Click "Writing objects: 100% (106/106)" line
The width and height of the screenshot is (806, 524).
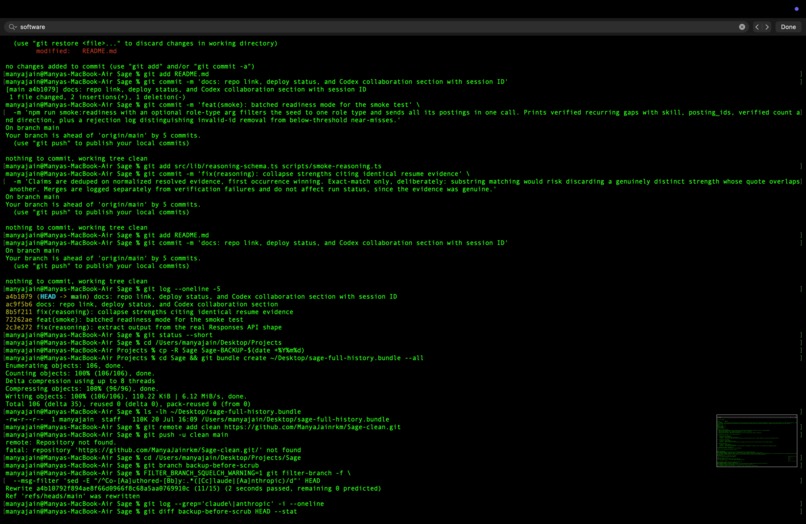click(126, 396)
